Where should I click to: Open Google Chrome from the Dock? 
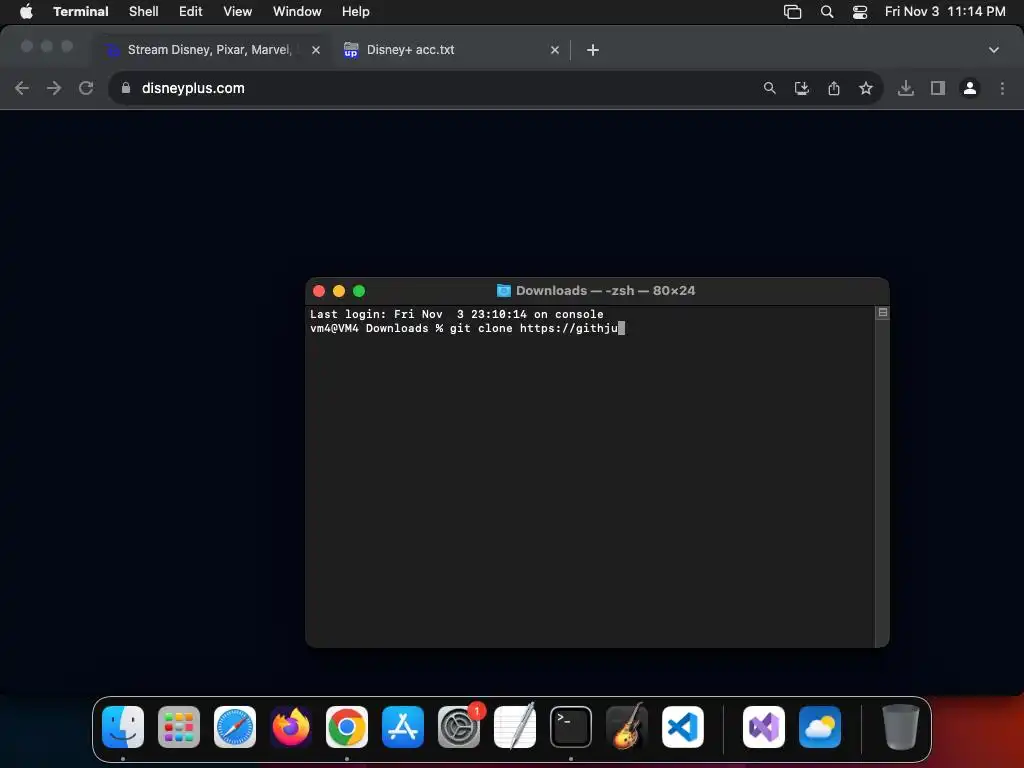[347, 727]
